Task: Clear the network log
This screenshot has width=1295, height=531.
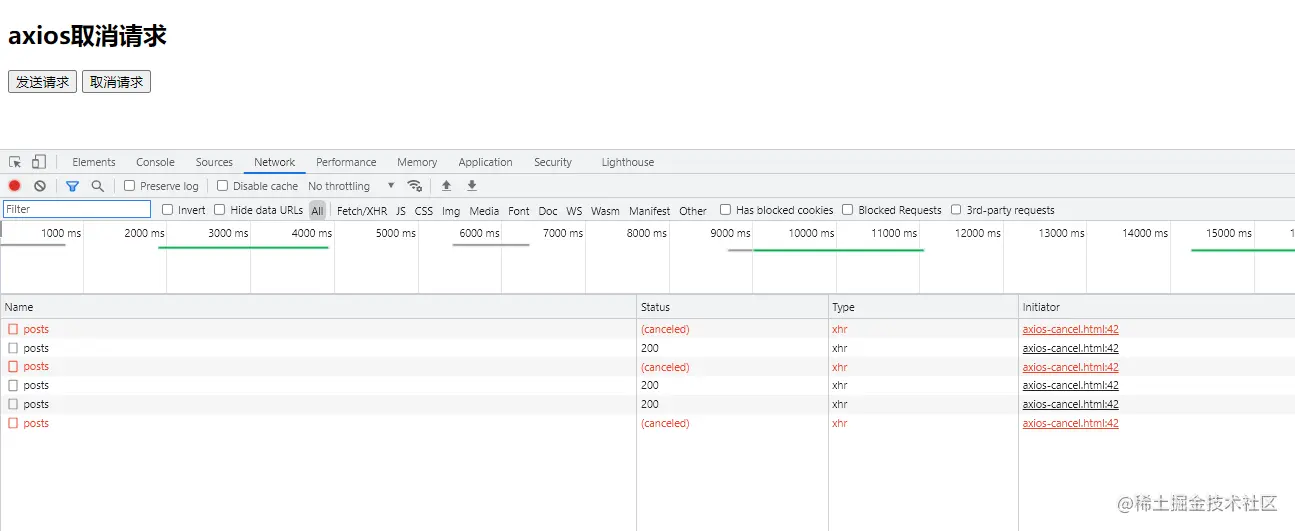Action: (40, 186)
